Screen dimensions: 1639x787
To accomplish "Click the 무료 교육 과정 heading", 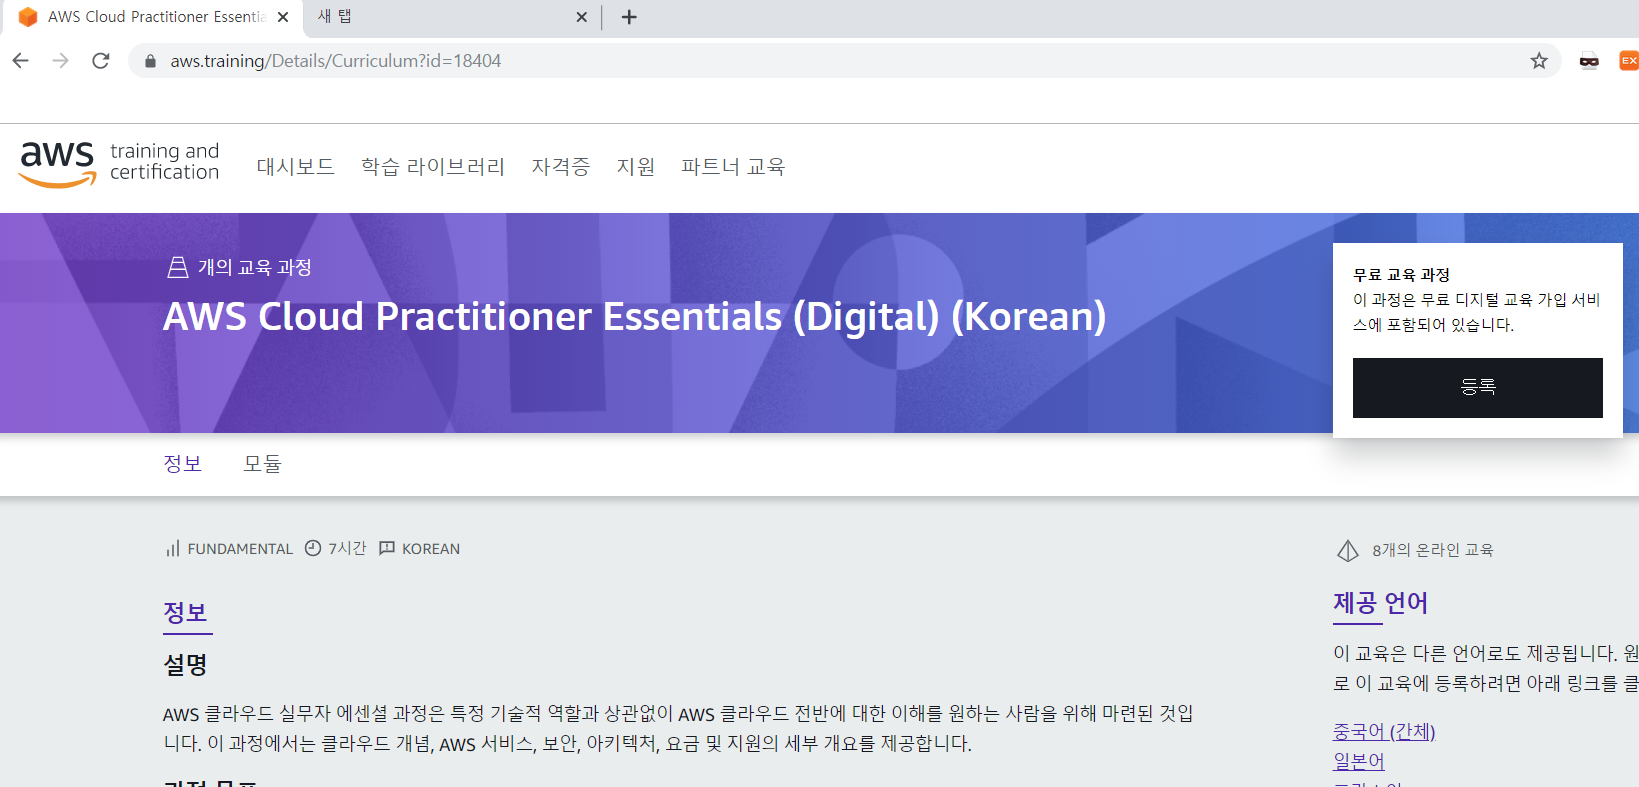I will (x=1401, y=275).
